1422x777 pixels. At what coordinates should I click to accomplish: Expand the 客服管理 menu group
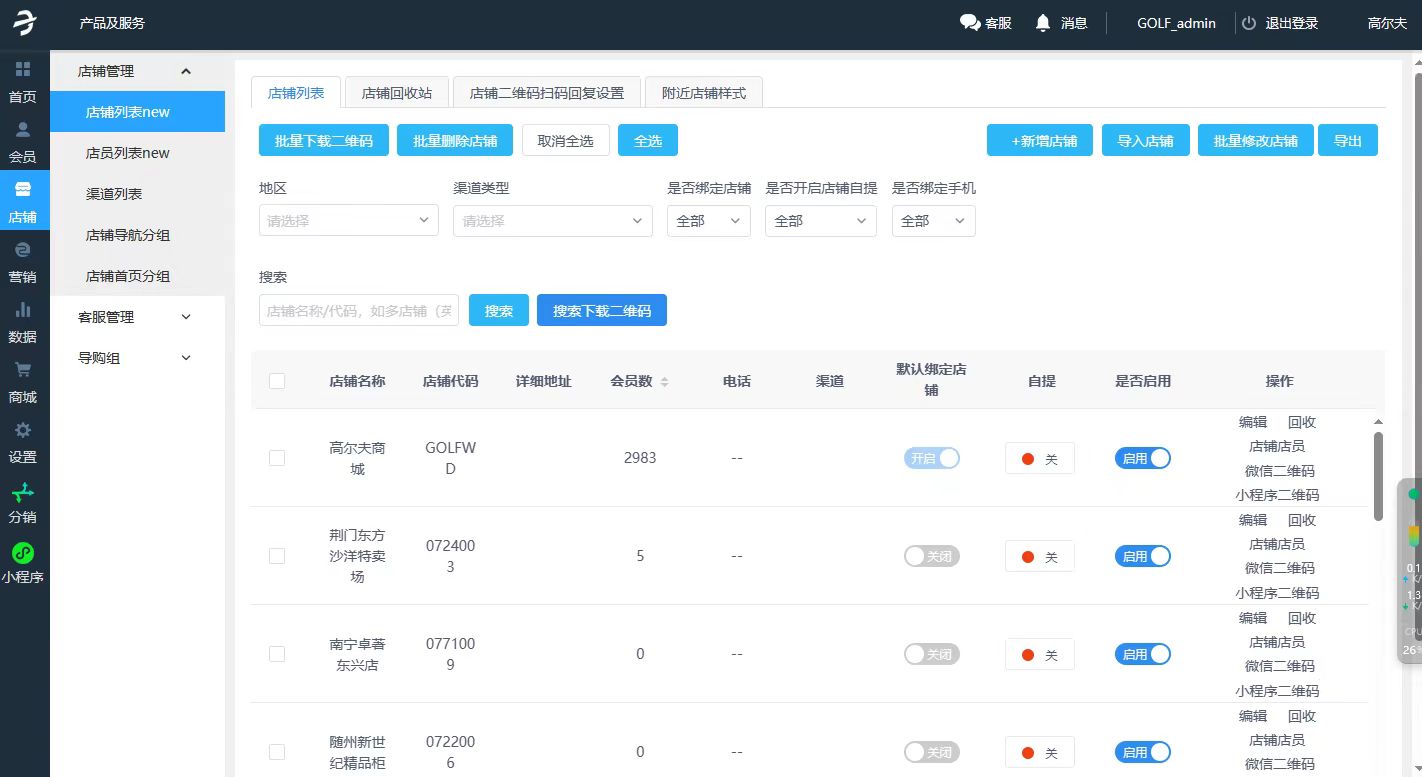(x=137, y=317)
